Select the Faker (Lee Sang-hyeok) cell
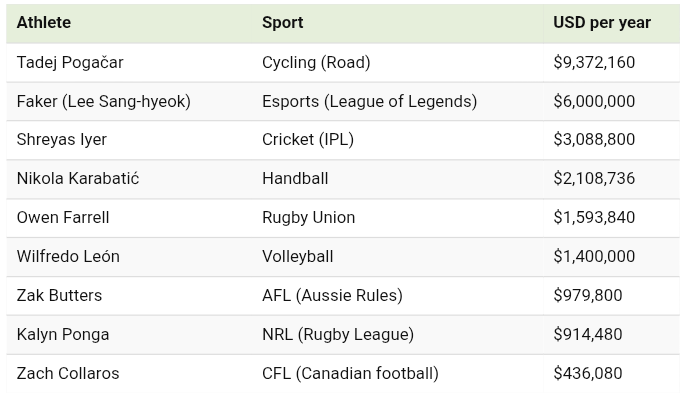The image size is (685, 397). click(x=104, y=101)
